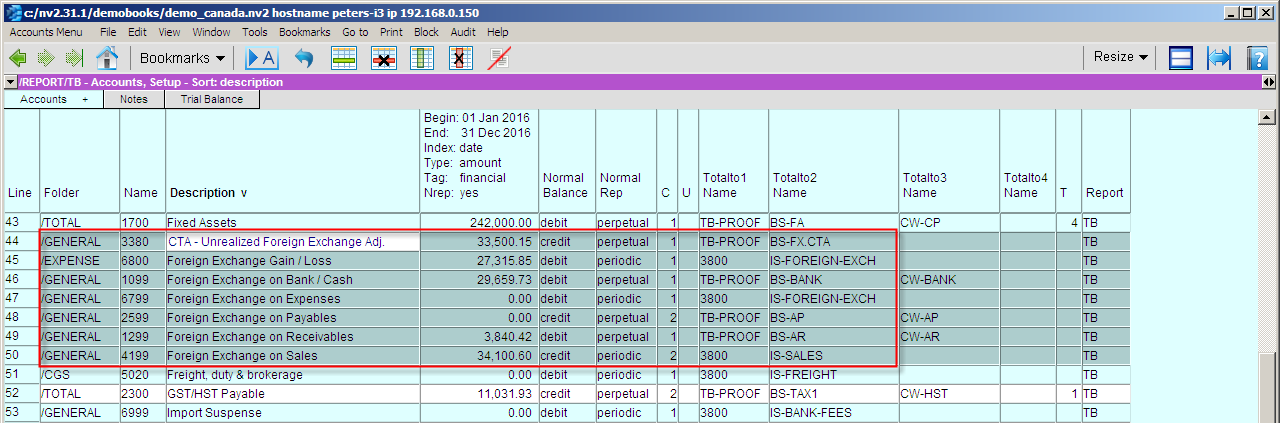Click the green back arrow icon
This screenshot has height=423, width=1280.
pyautogui.click(x=18, y=58)
